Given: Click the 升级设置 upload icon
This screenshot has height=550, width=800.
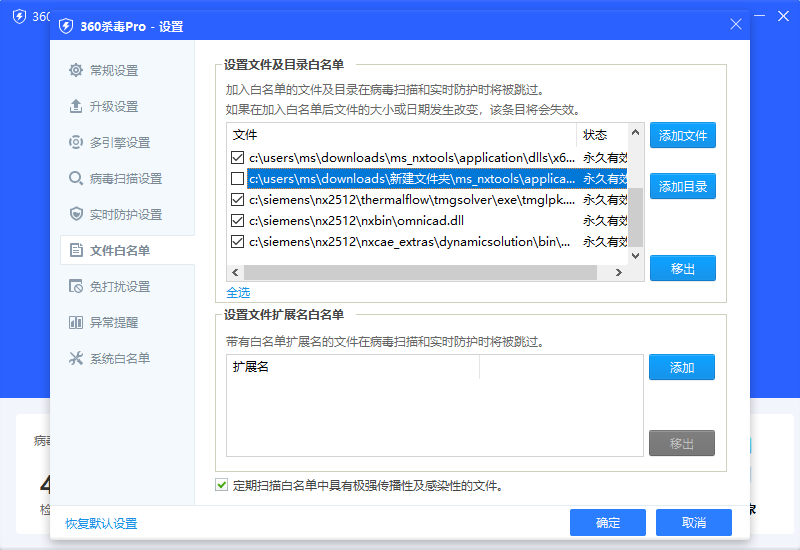Looking at the screenshot, I should coord(76,106).
